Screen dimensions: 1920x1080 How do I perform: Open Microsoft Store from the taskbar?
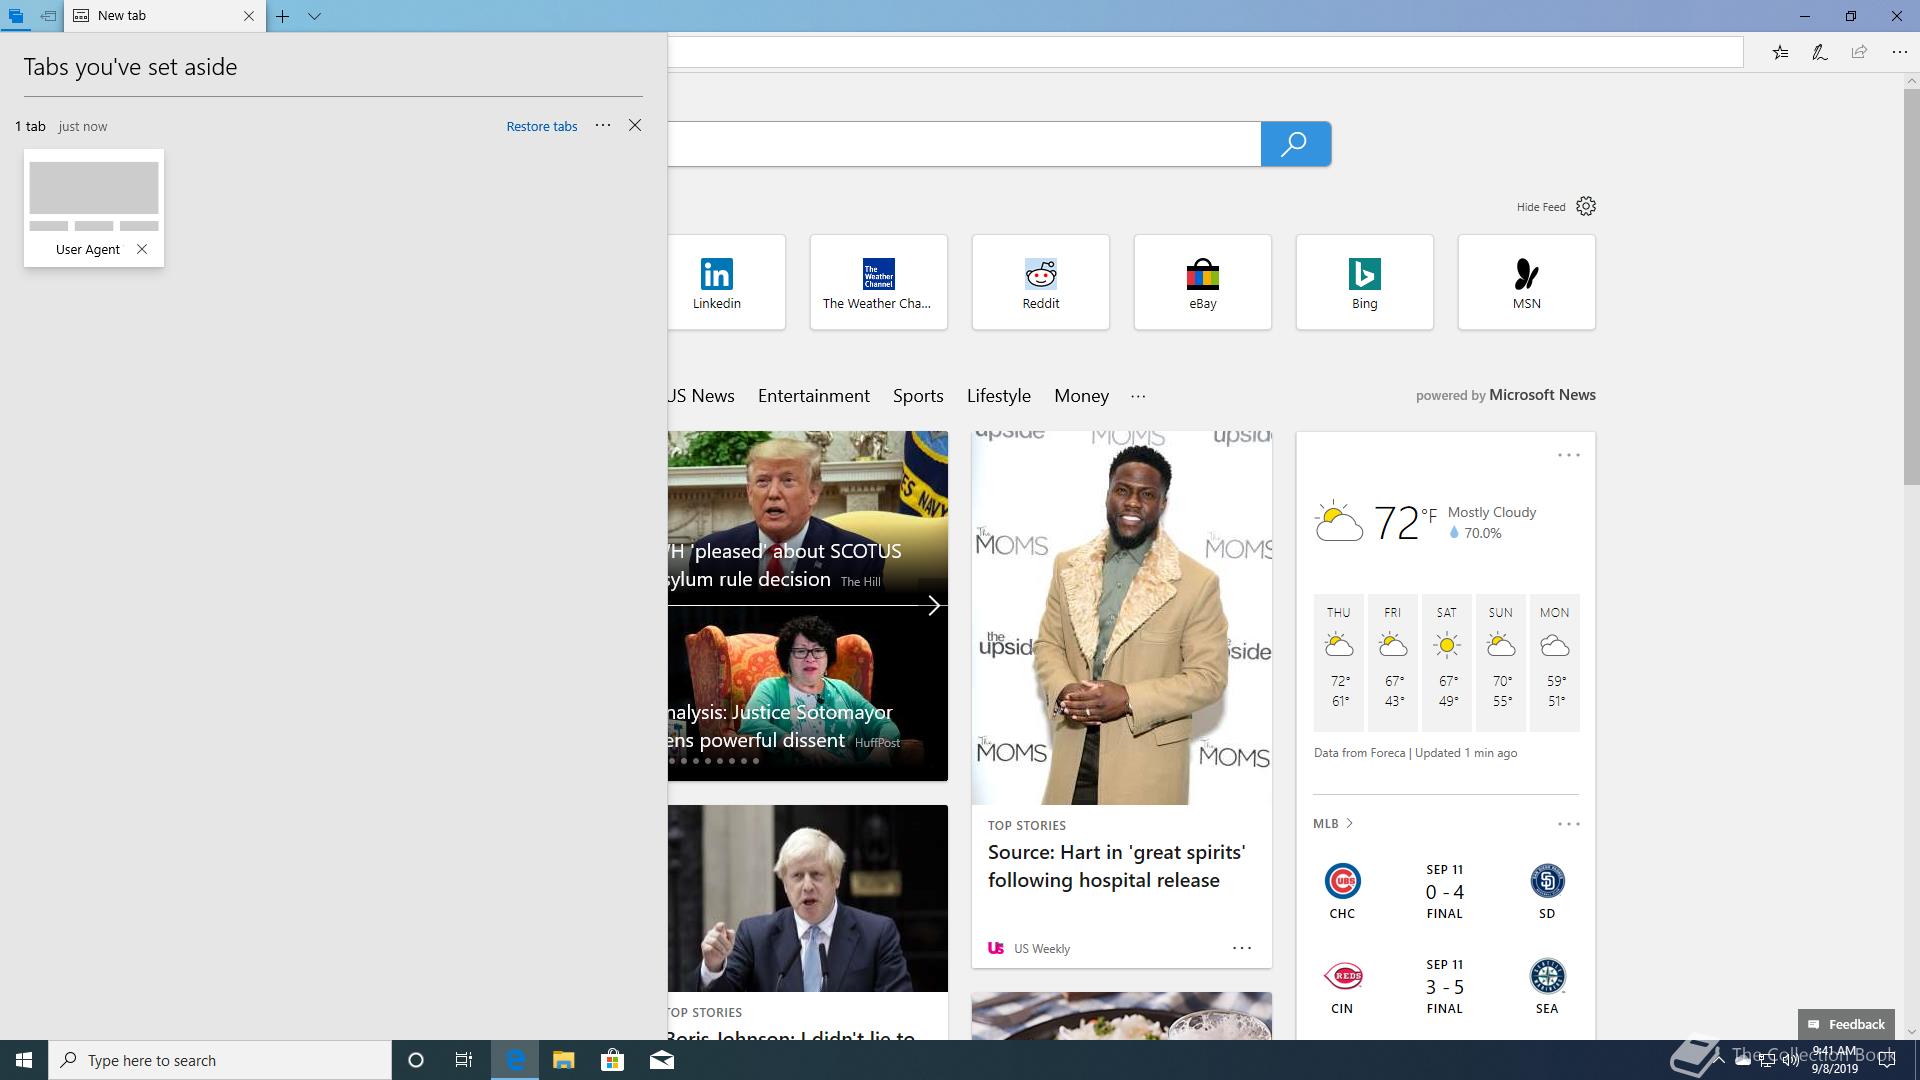[x=612, y=1060]
